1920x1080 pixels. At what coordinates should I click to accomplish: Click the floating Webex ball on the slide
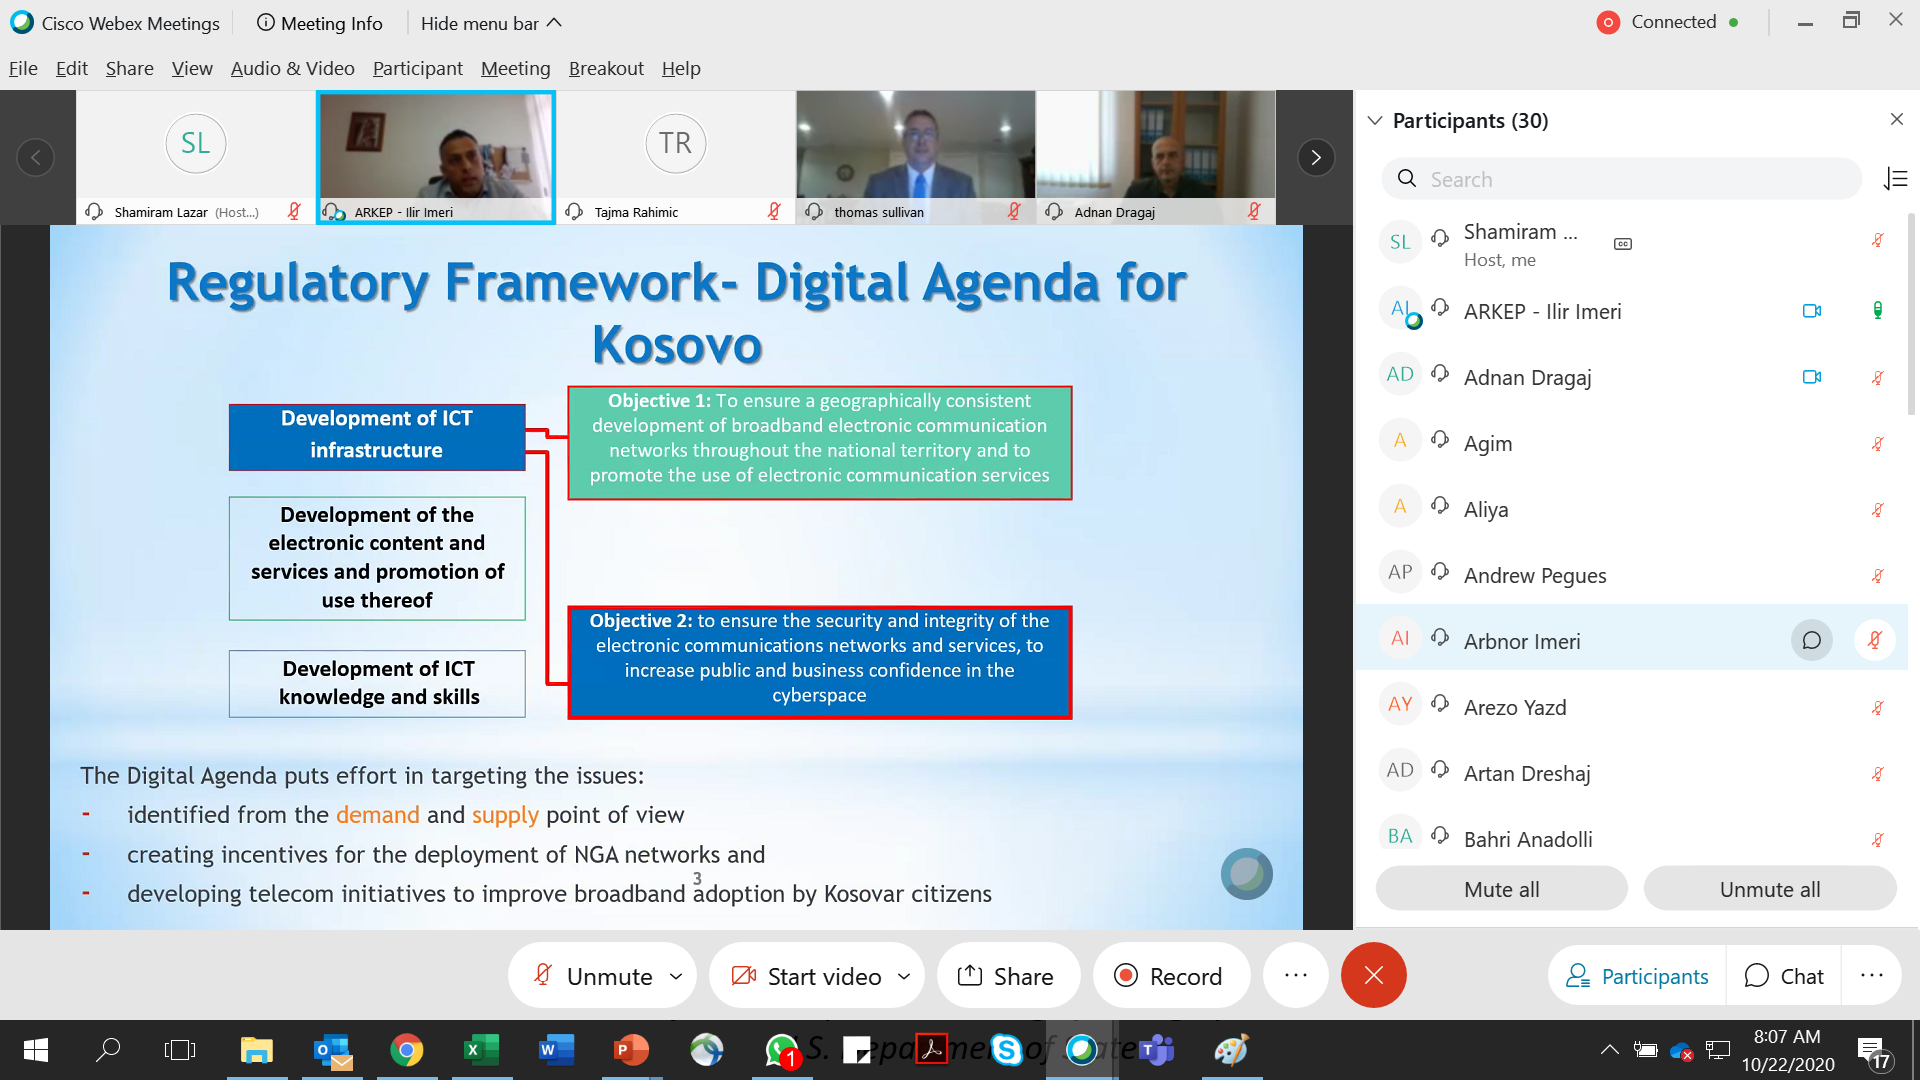(x=1246, y=874)
